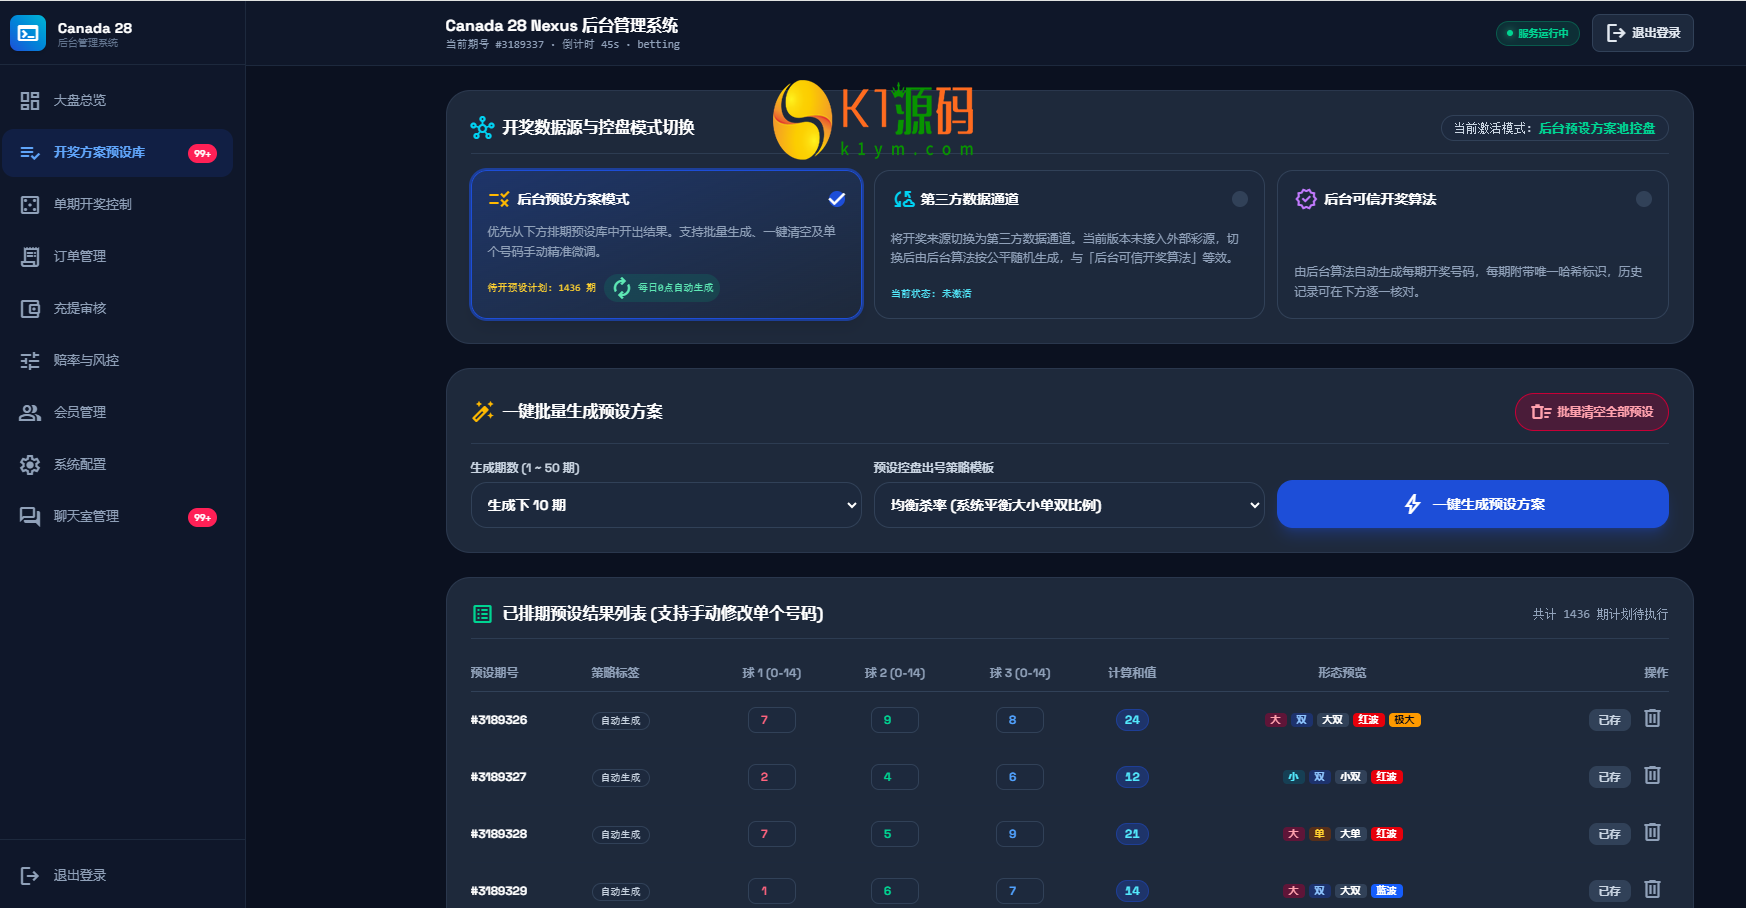Click the 99+ badge on 聊天室管理
Screen dimensions: 1746x908
(202, 518)
